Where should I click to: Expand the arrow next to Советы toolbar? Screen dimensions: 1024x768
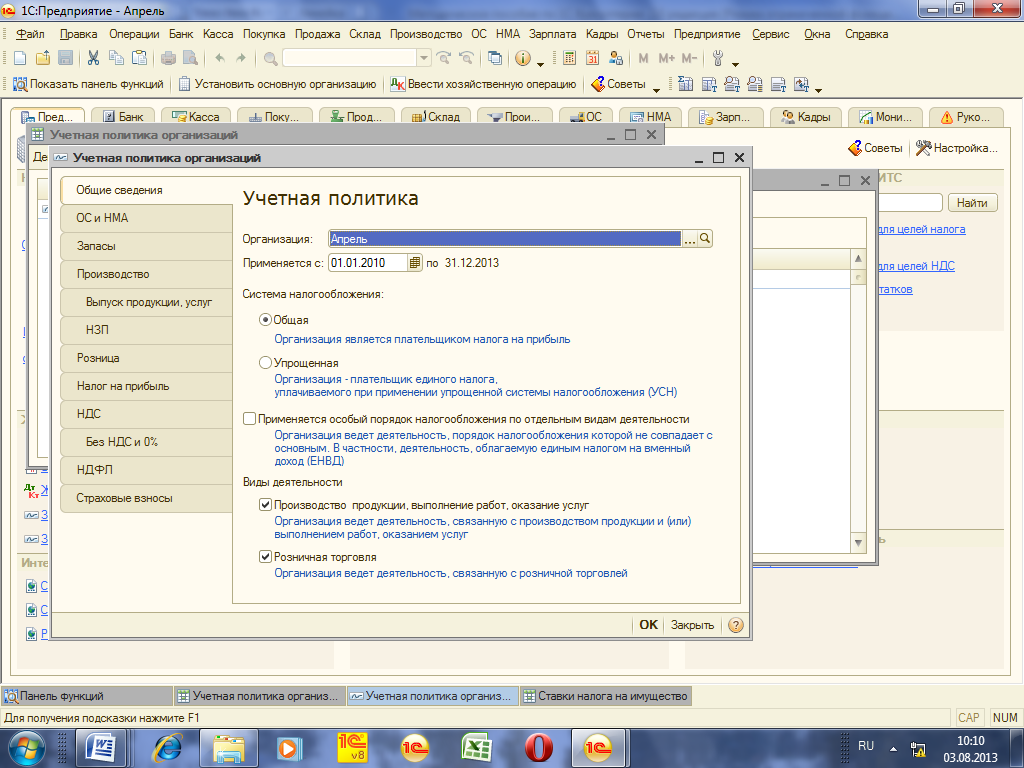(x=656, y=90)
